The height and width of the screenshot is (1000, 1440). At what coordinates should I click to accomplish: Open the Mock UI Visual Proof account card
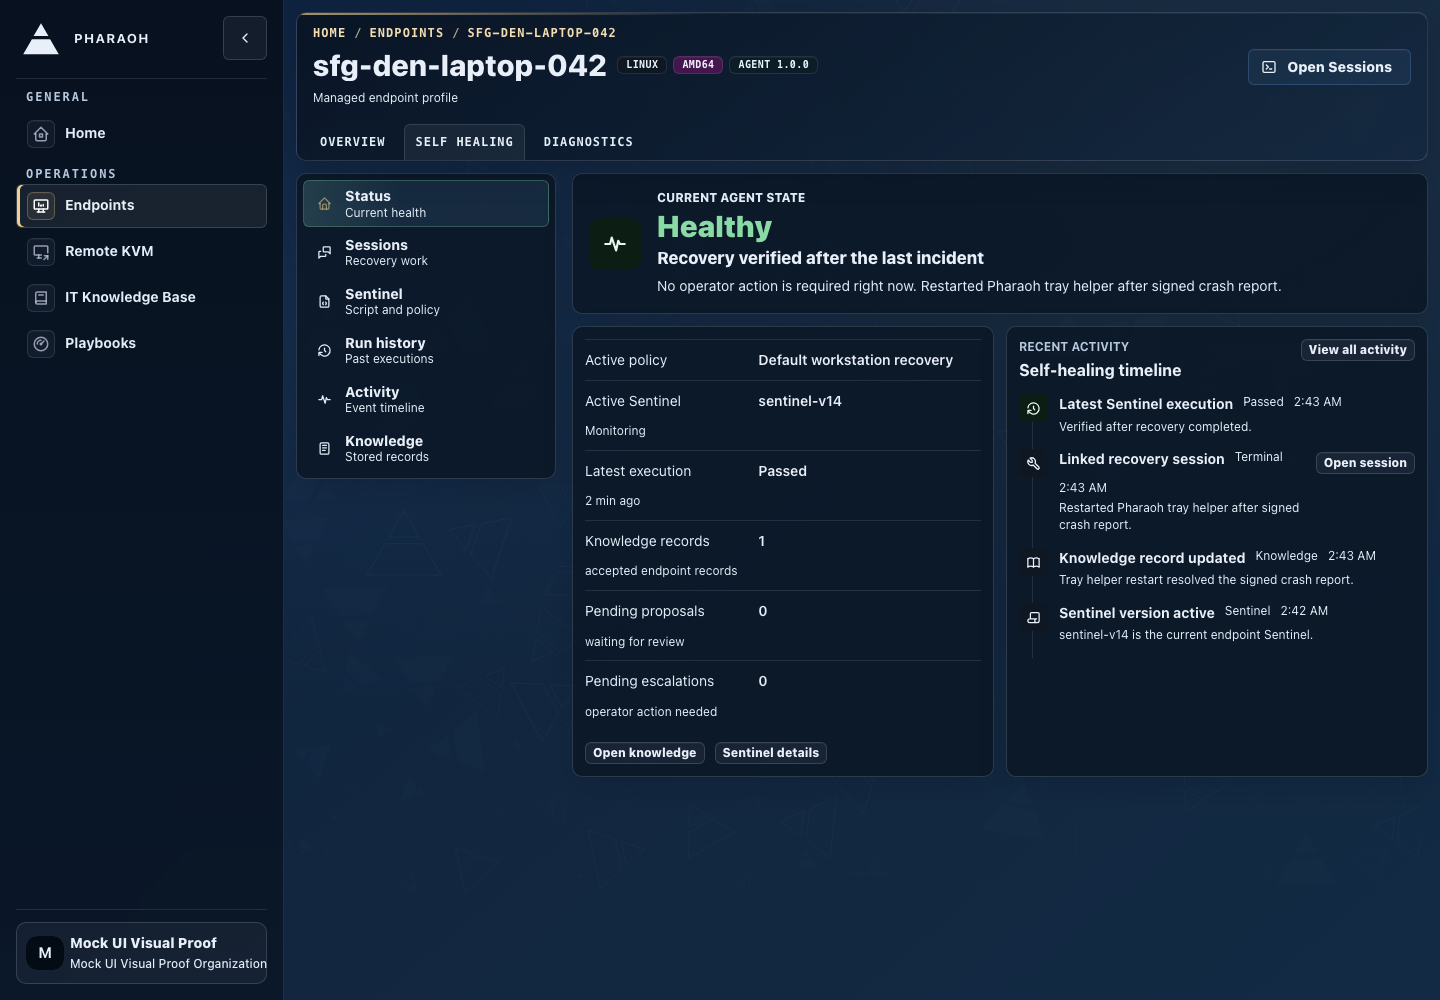(142, 953)
